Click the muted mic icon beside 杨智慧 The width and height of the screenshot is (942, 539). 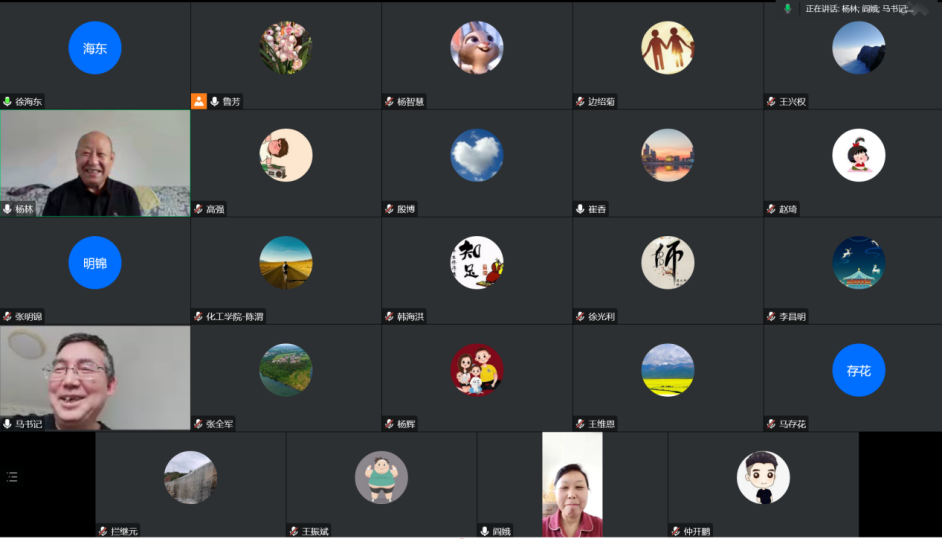[389, 102]
